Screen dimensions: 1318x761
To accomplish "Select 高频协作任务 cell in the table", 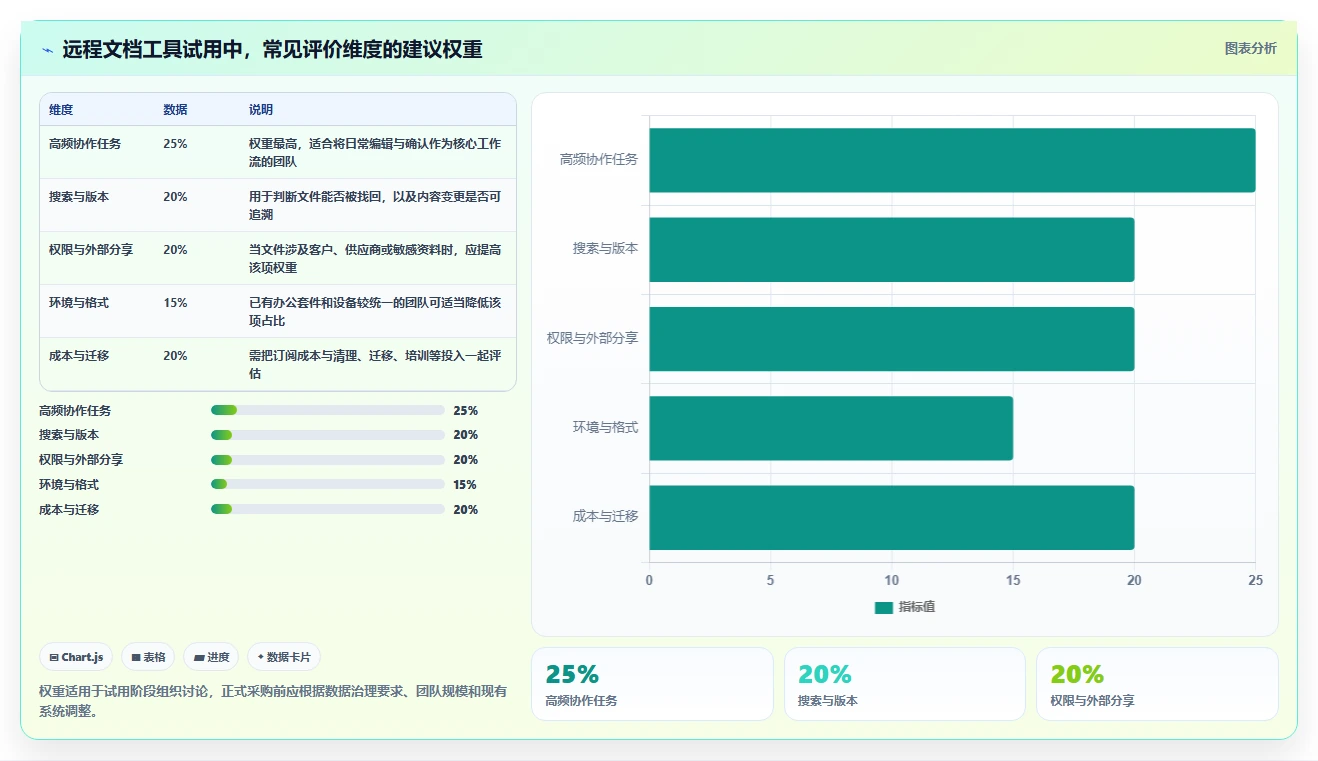I will 85,144.
